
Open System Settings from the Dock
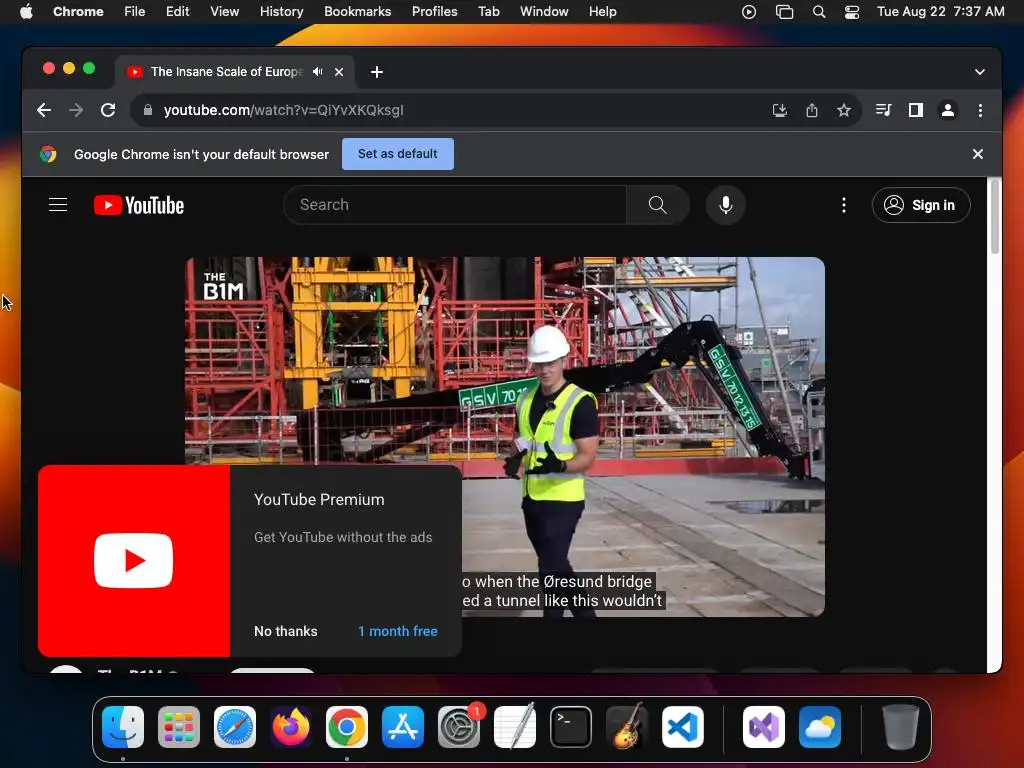[459, 727]
